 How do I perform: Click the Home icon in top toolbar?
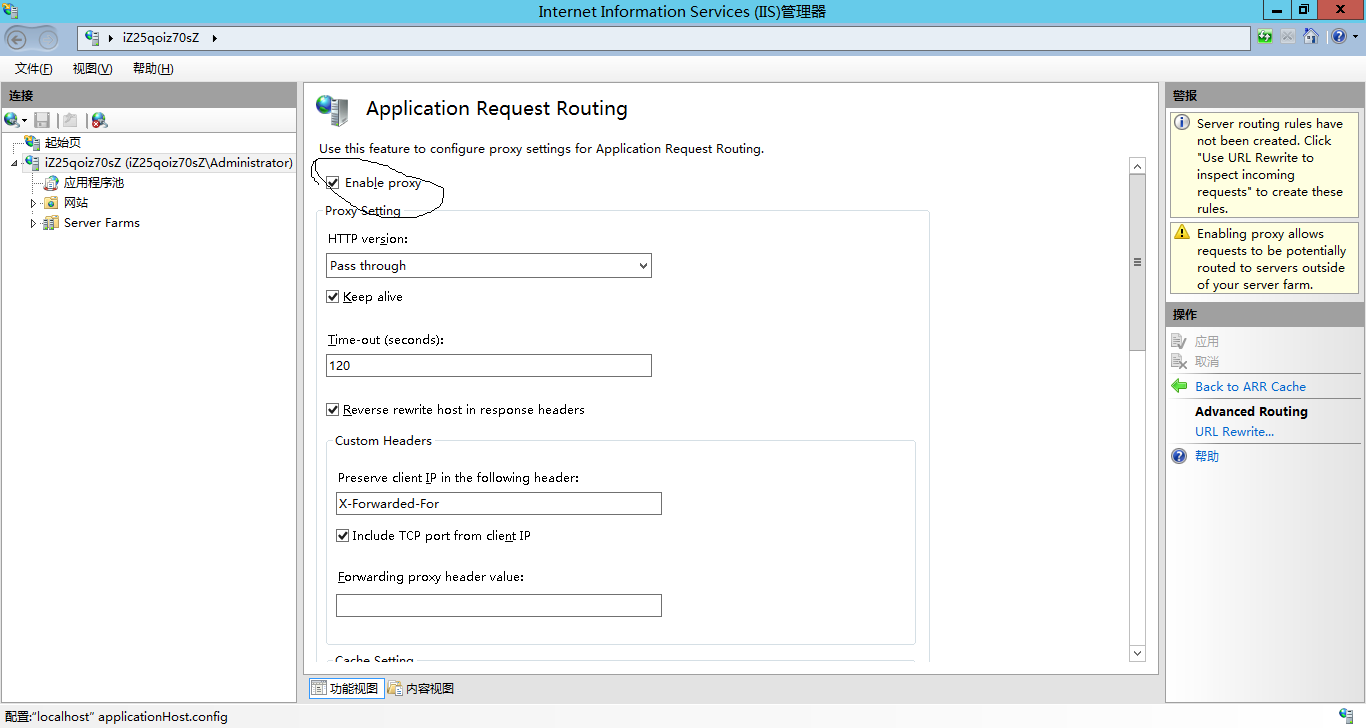click(x=1310, y=37)
